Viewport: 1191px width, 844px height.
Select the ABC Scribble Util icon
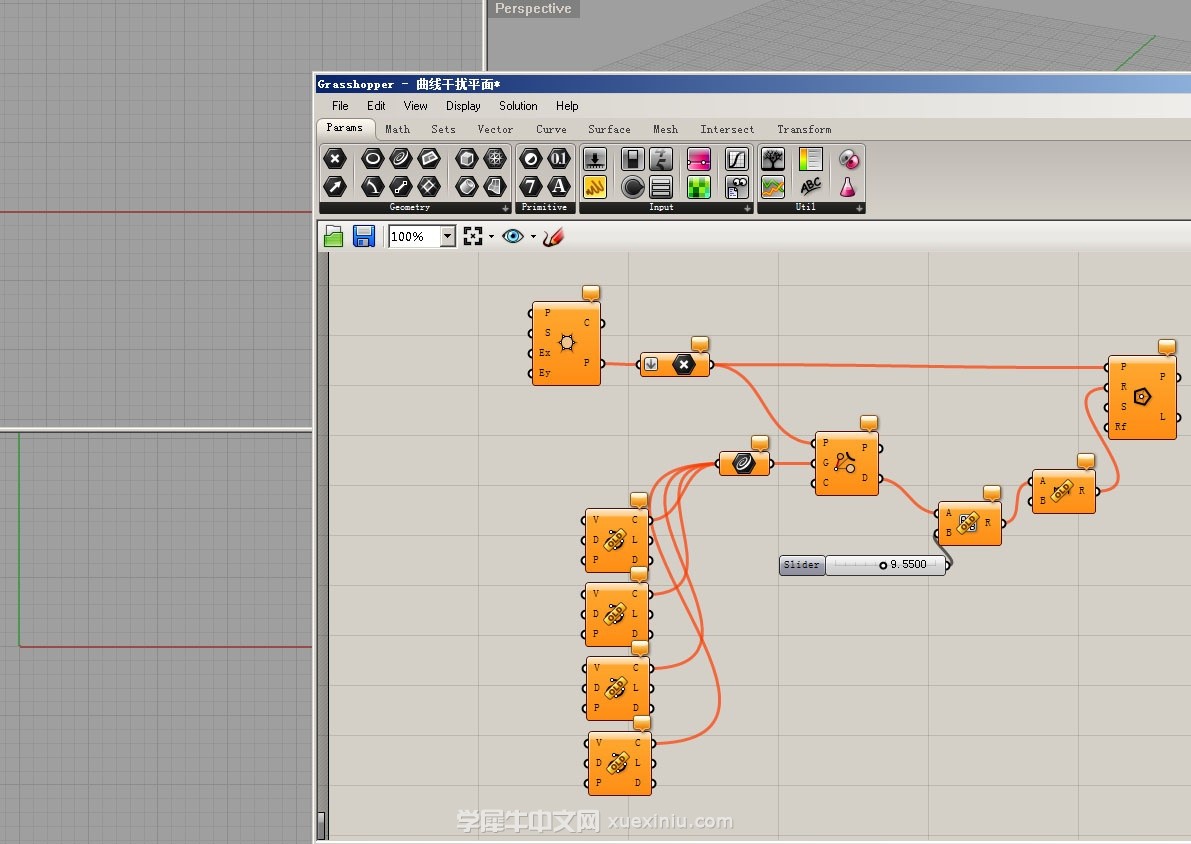810,186
